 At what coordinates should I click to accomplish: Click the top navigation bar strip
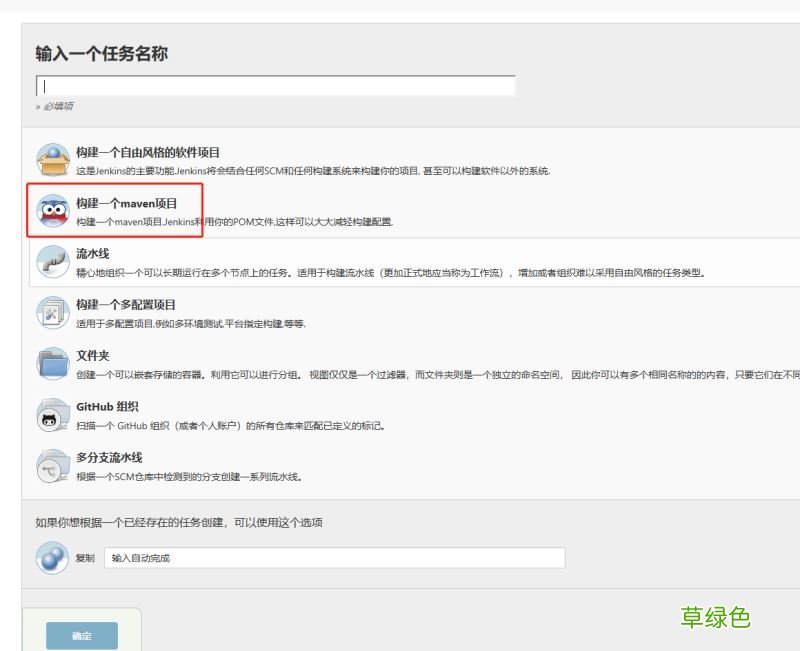click(x=400, y=6)
